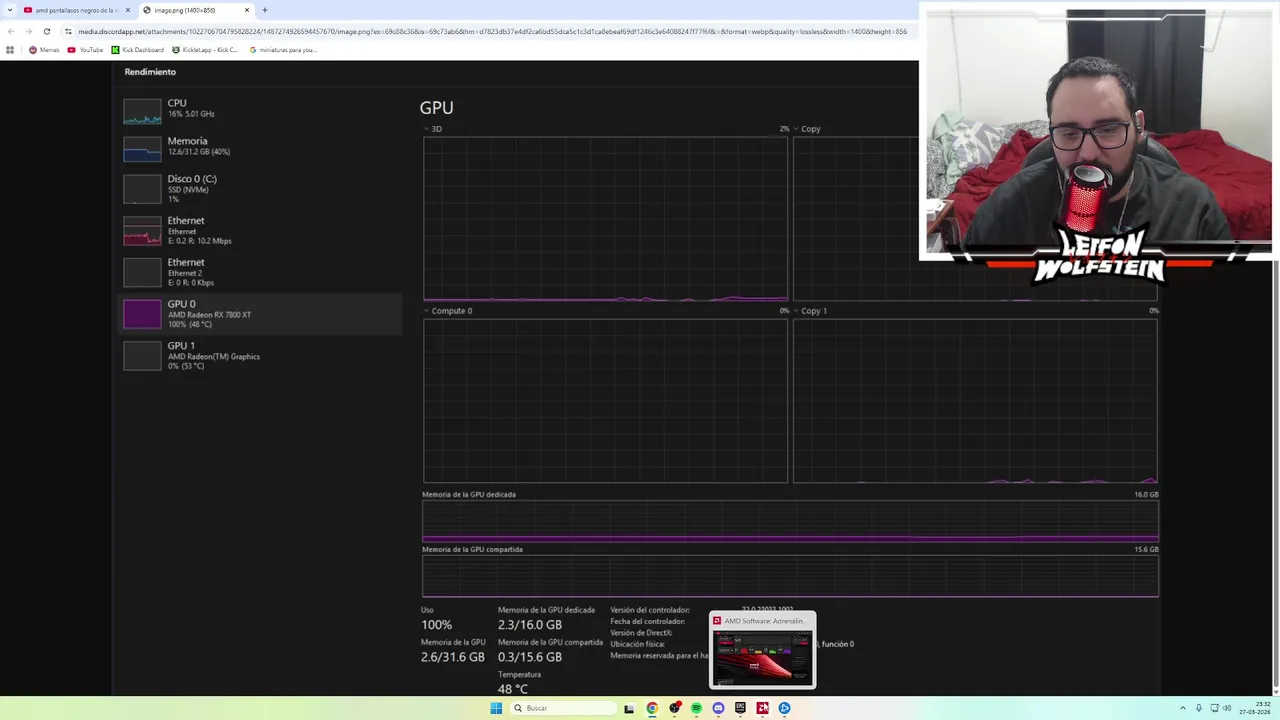Go forward in Chrome navigation
1280x720 pixels.
(x=28, y=31)
